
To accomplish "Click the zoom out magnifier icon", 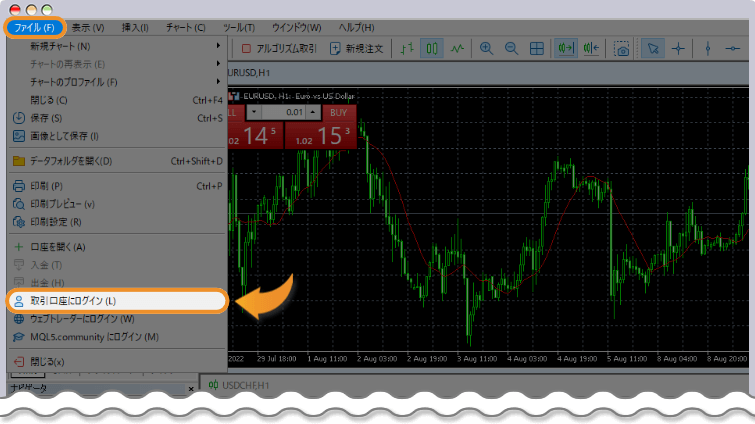I will click(x=511, y=47).
